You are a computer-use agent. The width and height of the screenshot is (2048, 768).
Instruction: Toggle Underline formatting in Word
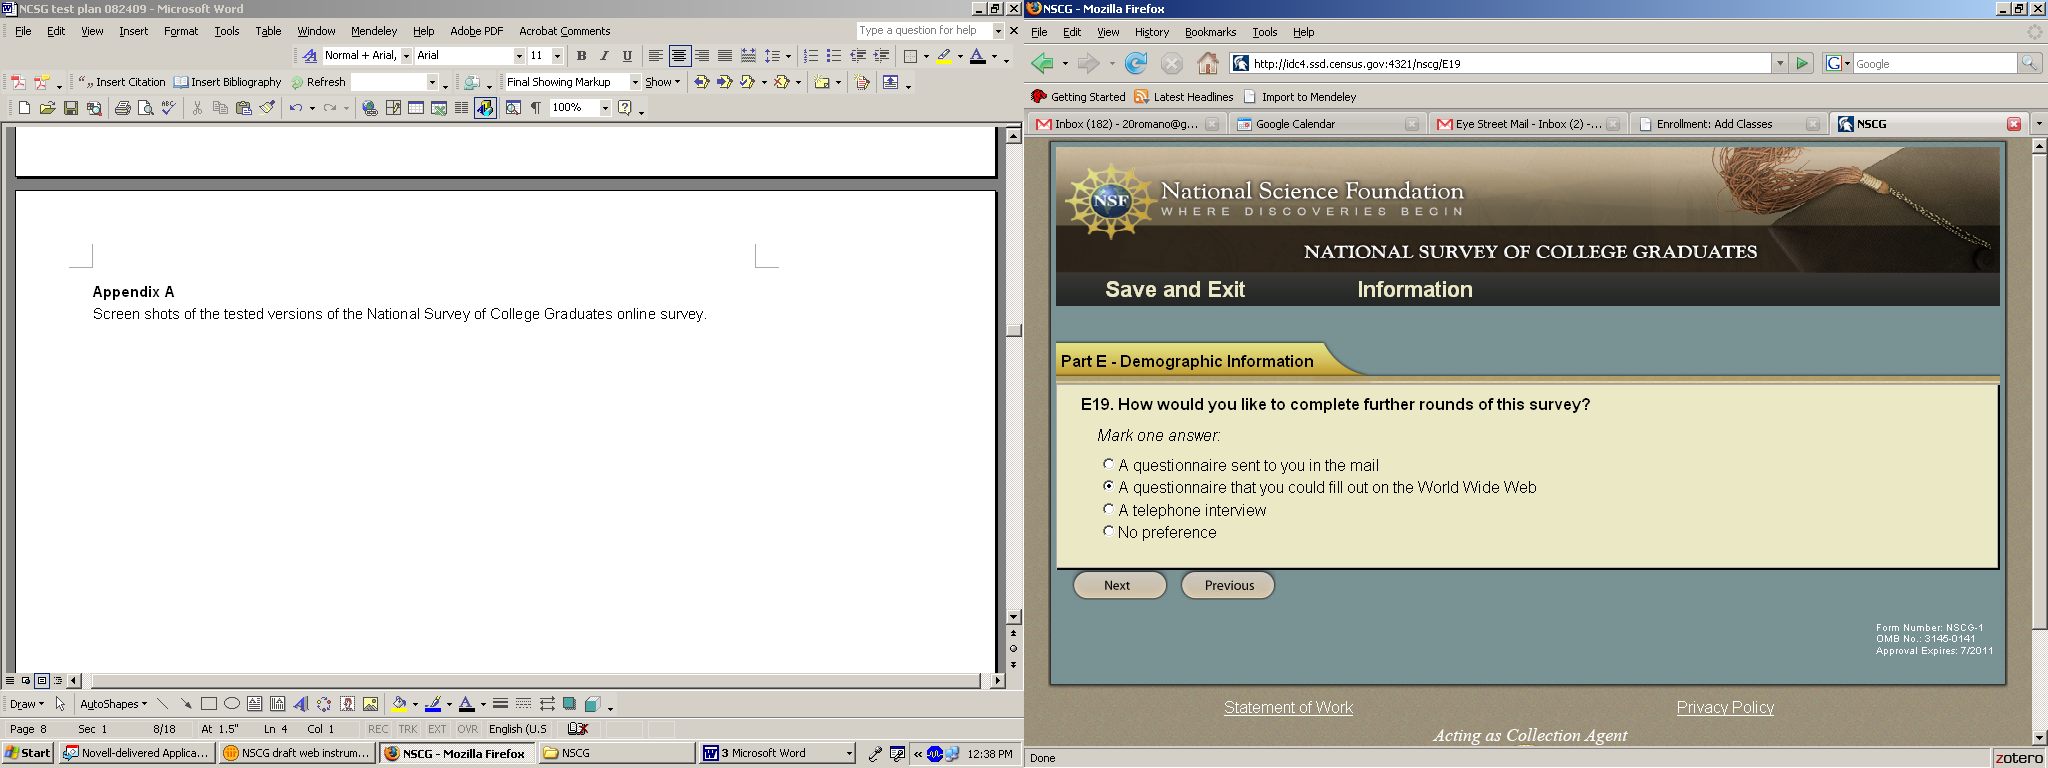pos(627,56)
